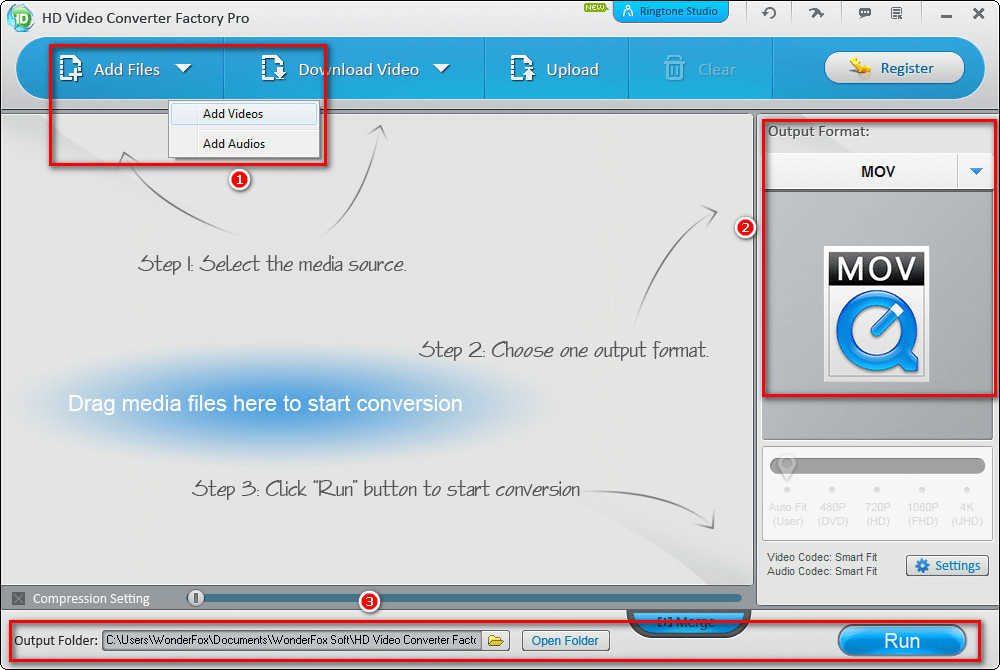Click "Drag media files here to start conversion"
1000x670 pixels.
[265, 404]
